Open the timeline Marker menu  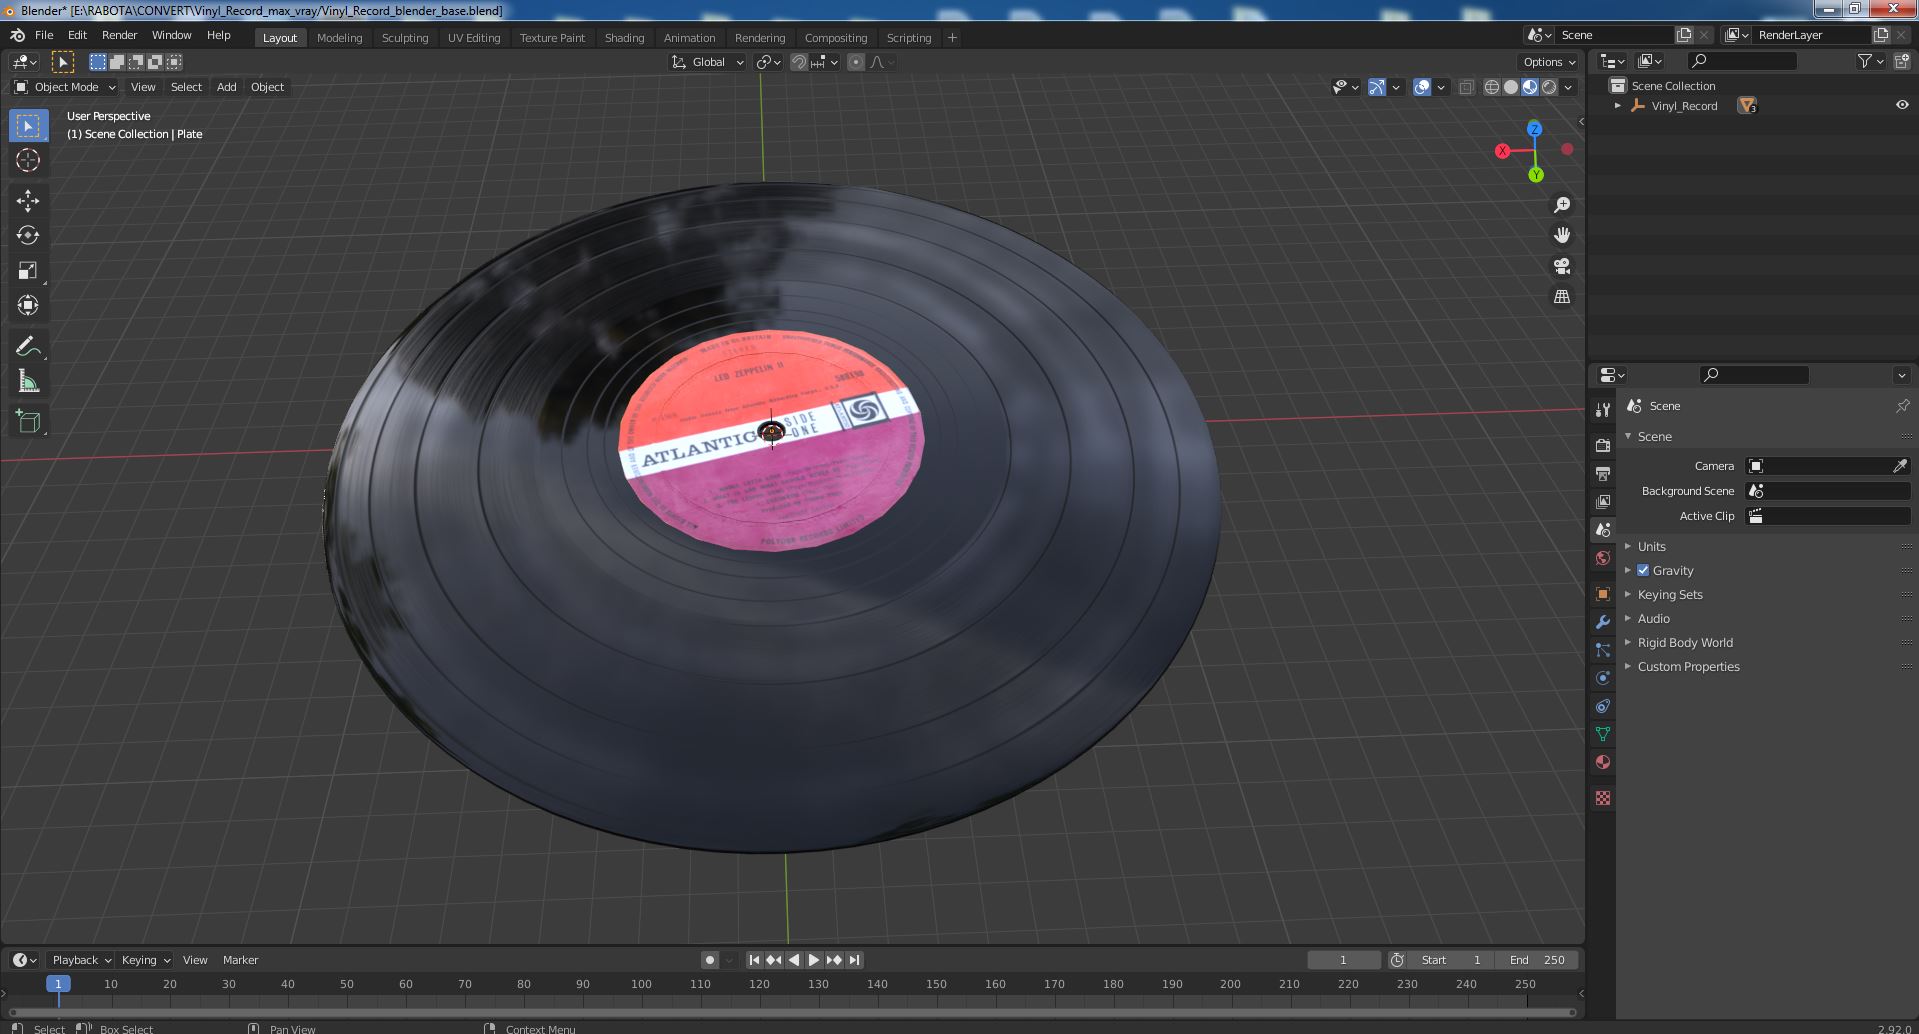coord(240,960)
